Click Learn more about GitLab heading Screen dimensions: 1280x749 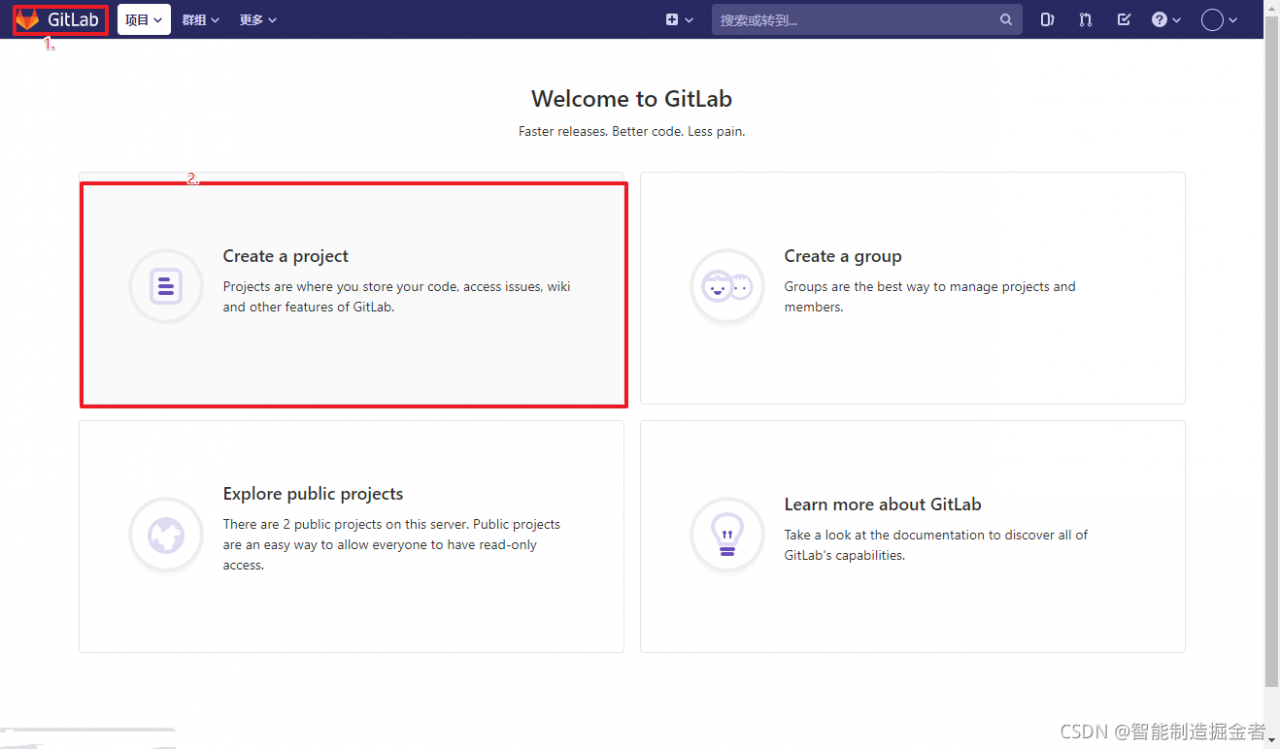pos(883,504)
